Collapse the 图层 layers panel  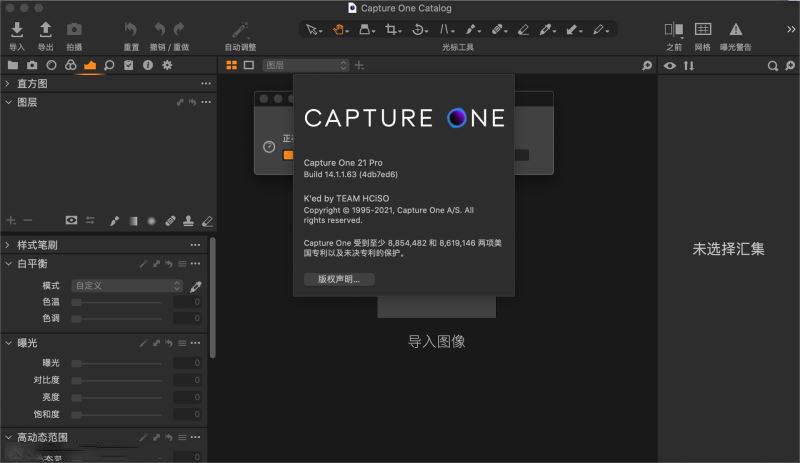[x=8, y=102]
